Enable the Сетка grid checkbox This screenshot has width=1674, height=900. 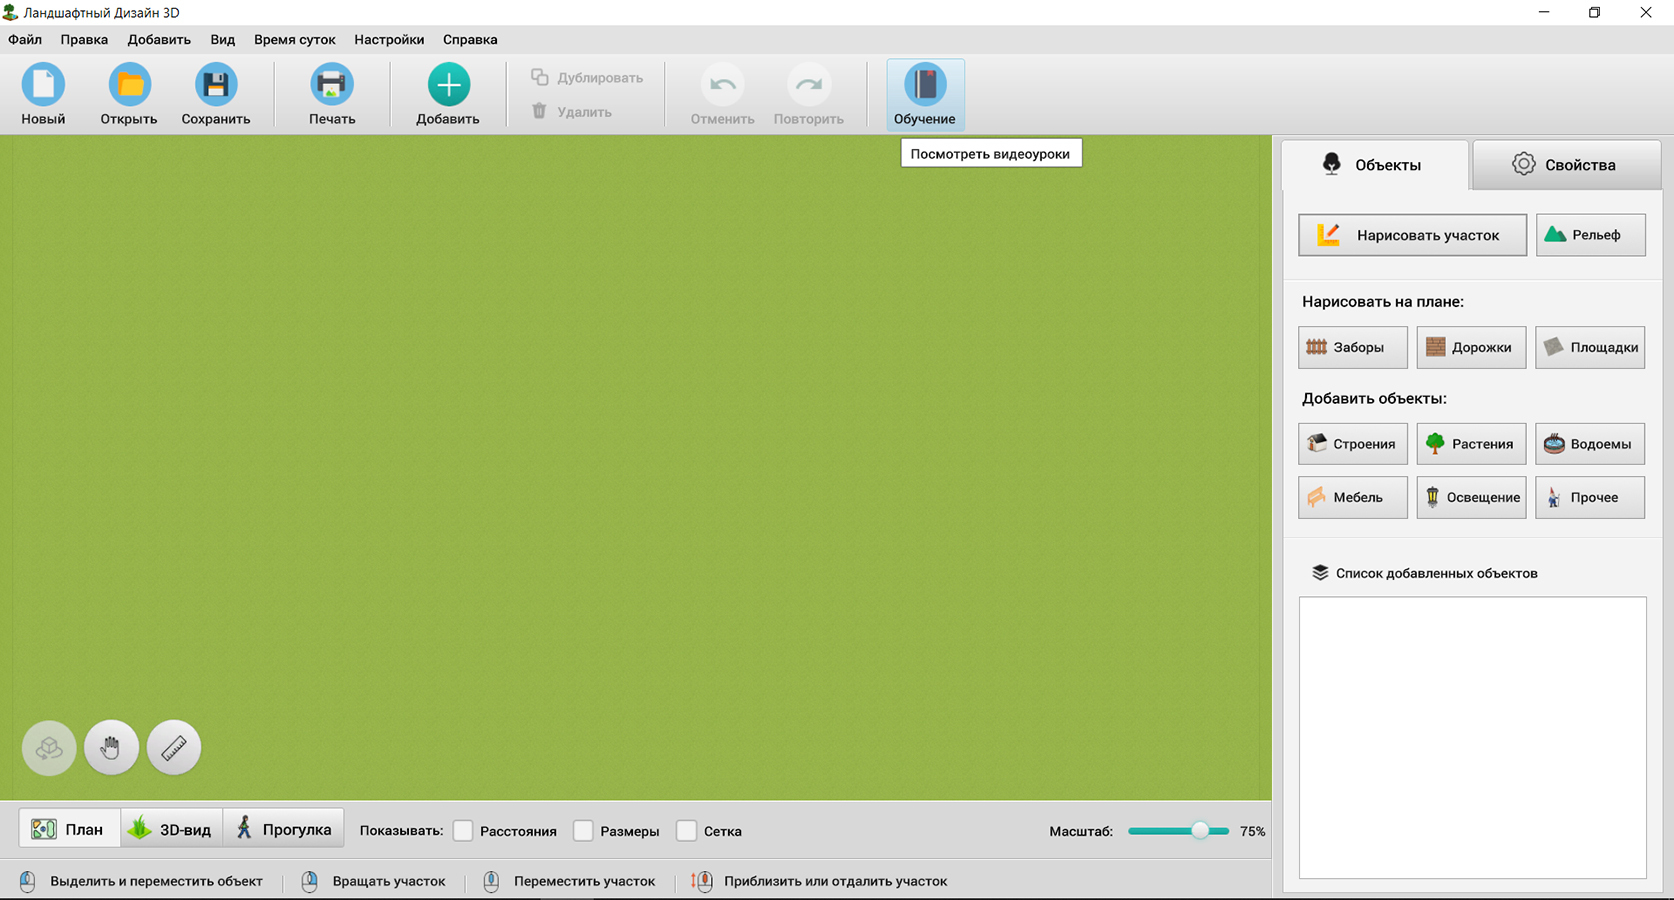coord(686,831)
